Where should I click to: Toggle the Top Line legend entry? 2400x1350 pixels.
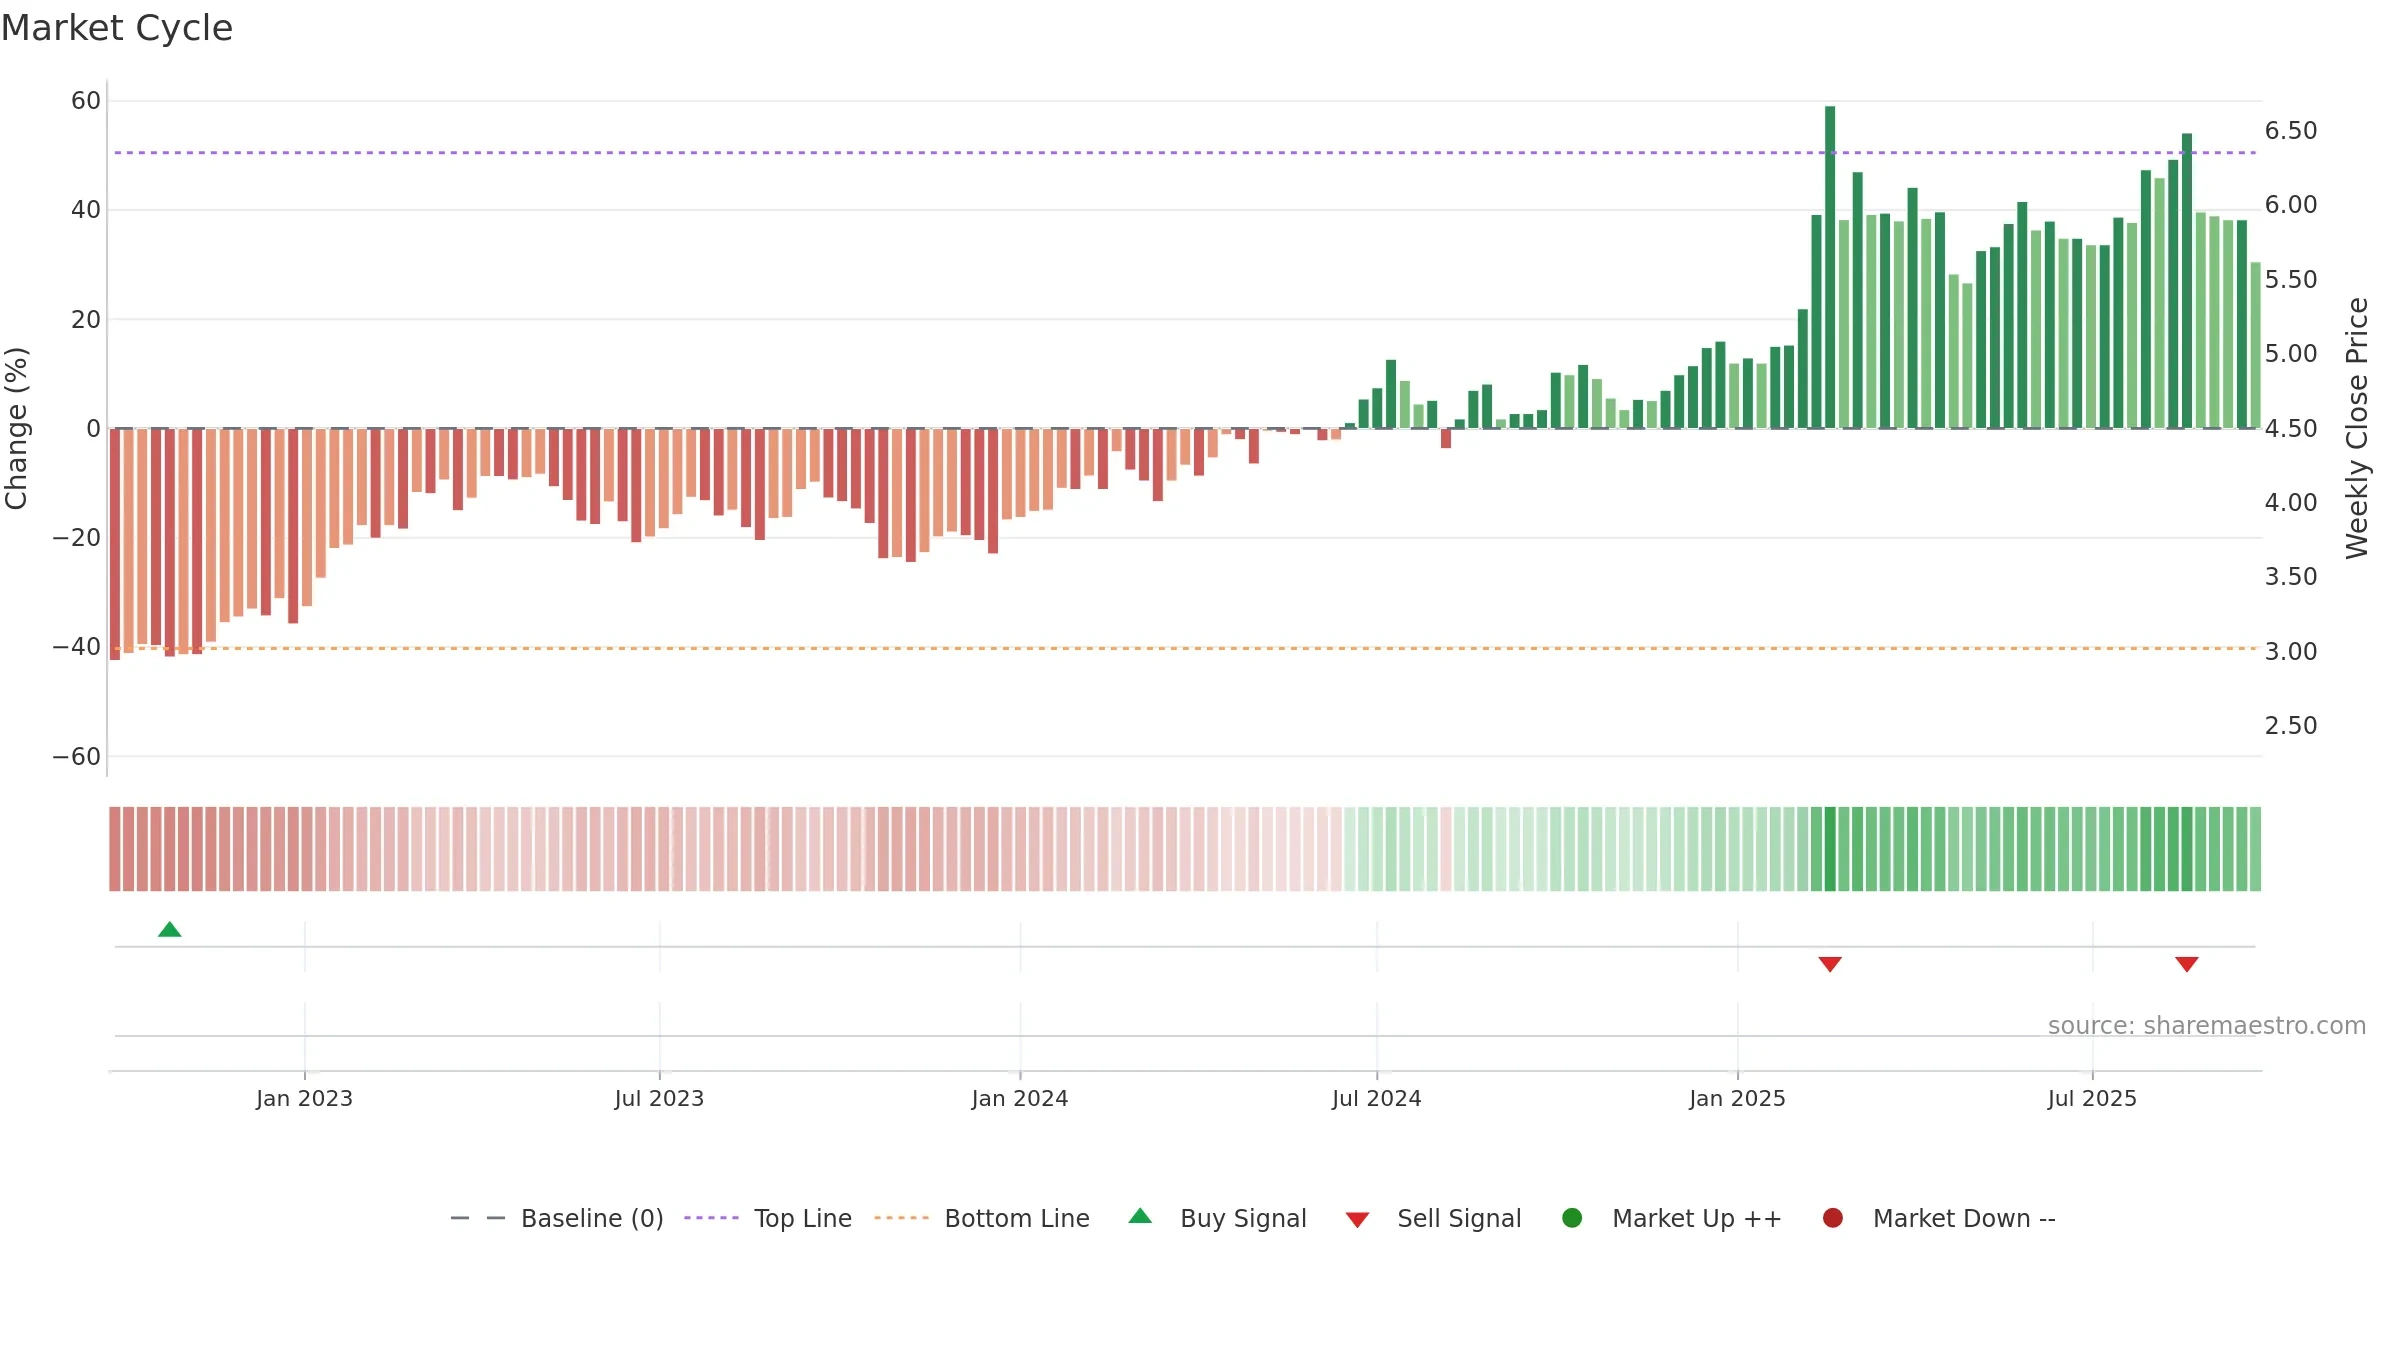[x=768, y=1218]
